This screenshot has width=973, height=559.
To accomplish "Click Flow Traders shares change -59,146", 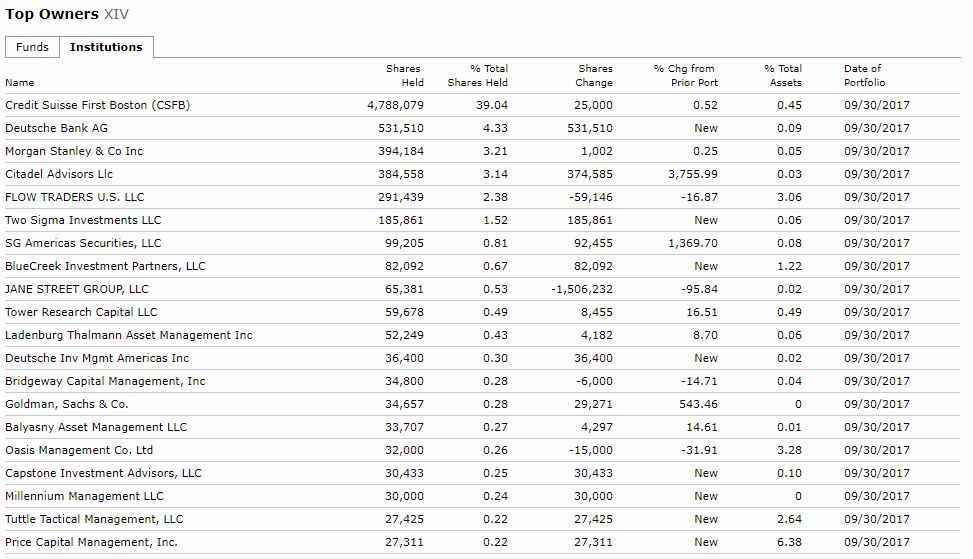I will pos(591,197).
